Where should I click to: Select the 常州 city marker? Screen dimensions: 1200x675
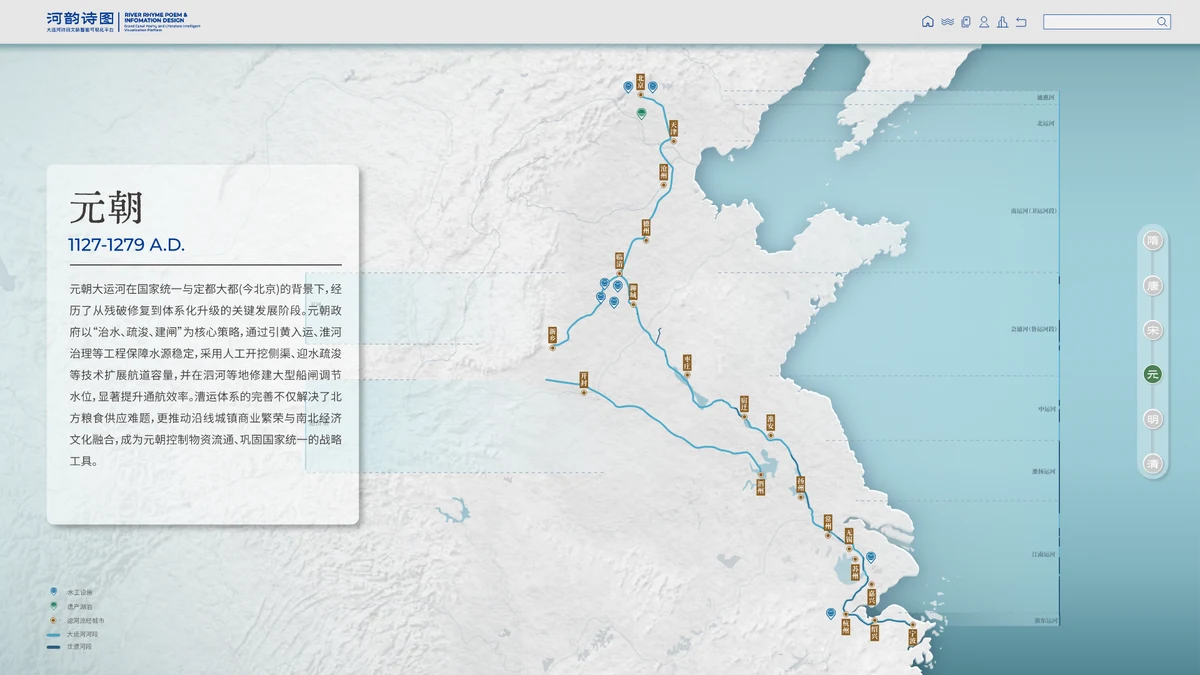pyautogui.click(x=828, y=524)
